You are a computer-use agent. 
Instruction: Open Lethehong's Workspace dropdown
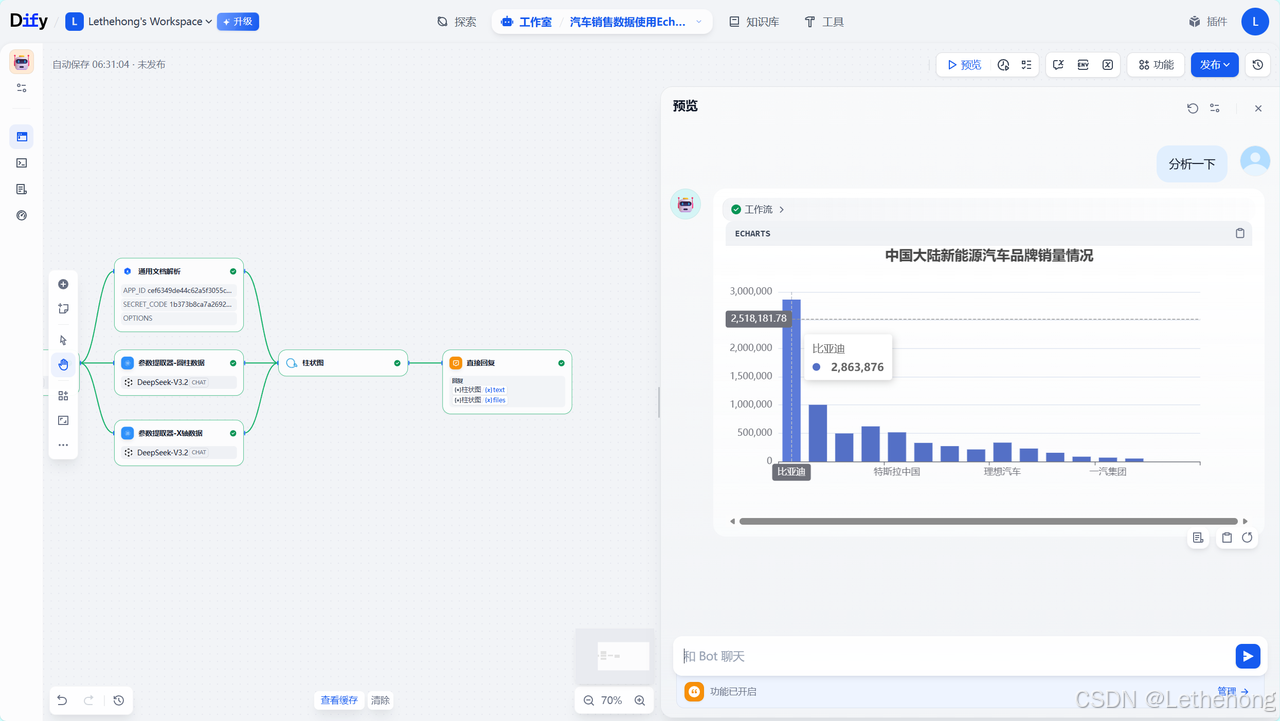point(138,21)
